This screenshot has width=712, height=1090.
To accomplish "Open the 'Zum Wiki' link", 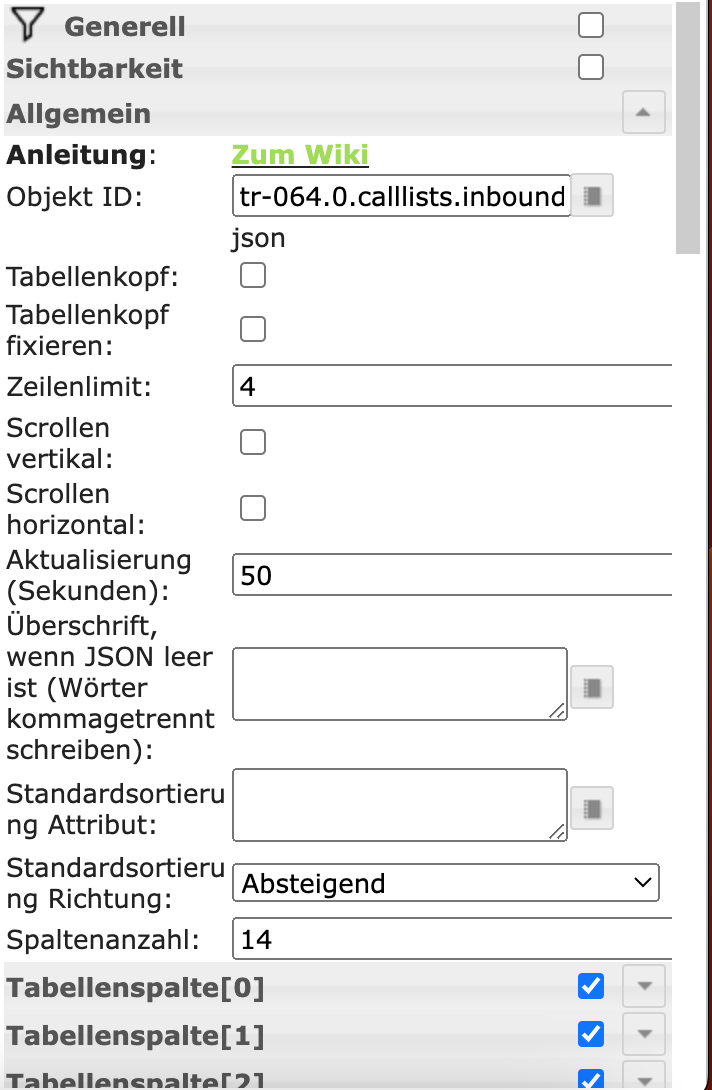I will click(299, 155).
